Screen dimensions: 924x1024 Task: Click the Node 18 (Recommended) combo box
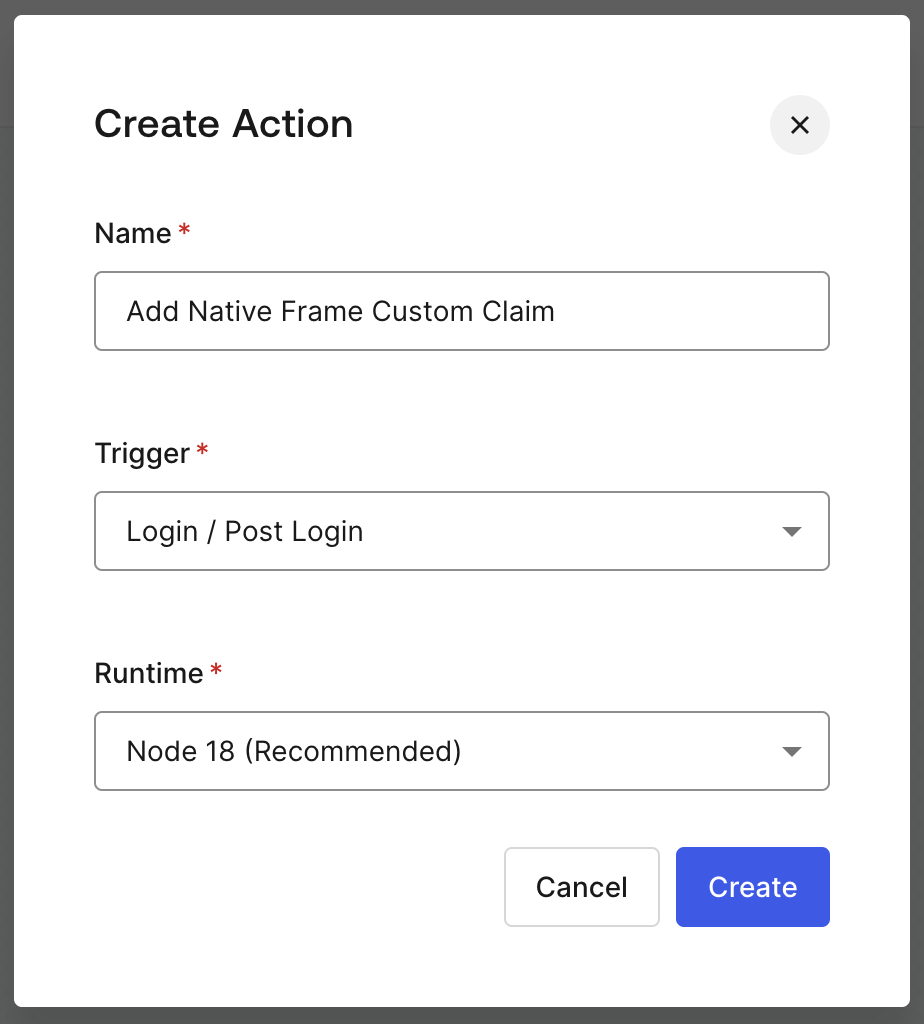[x=462, y=751]
